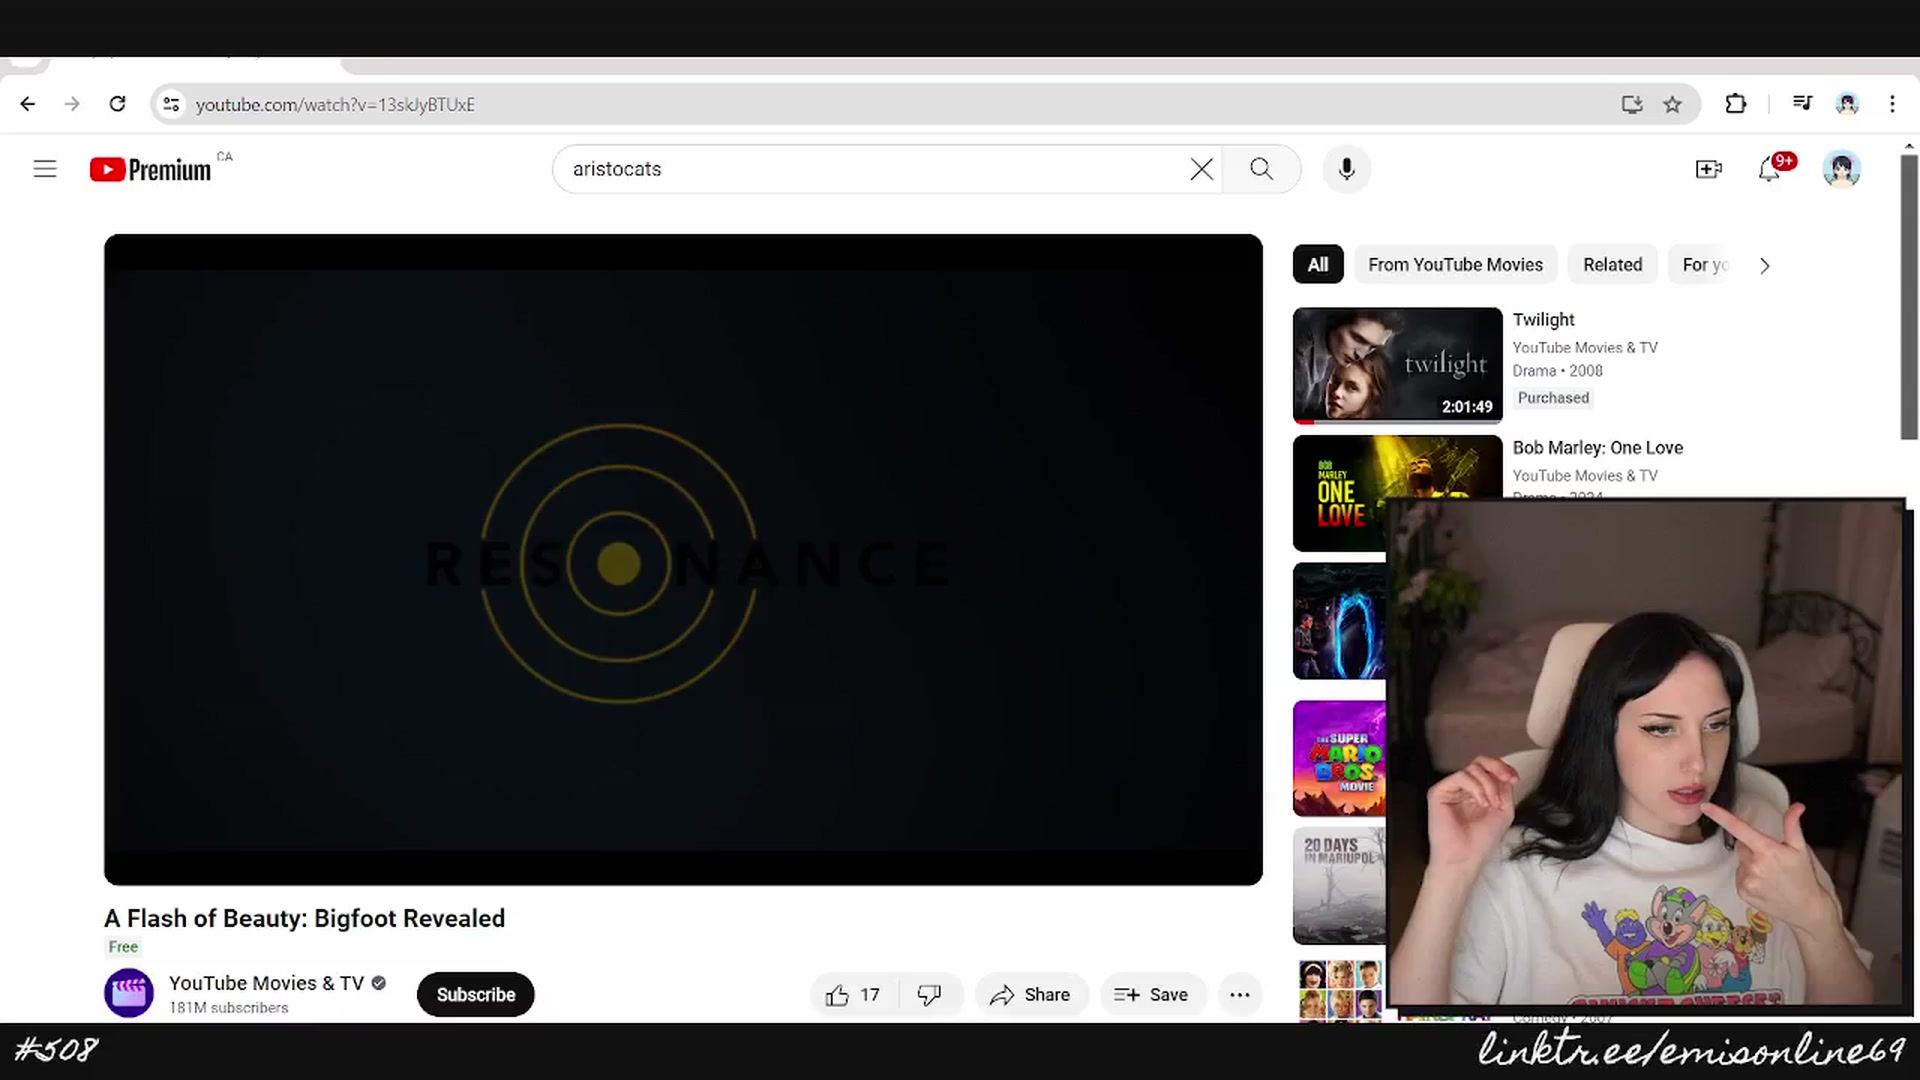Open The Super Mario Bros. Movie thumbnail

pyautogui.click(x=1339, y=758)
